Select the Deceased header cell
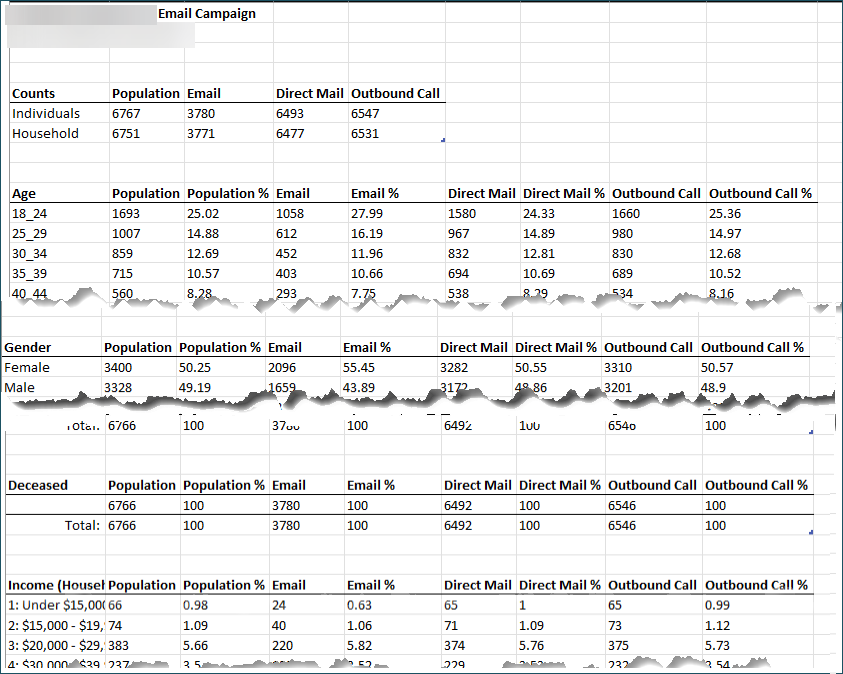 coord(38,485)
